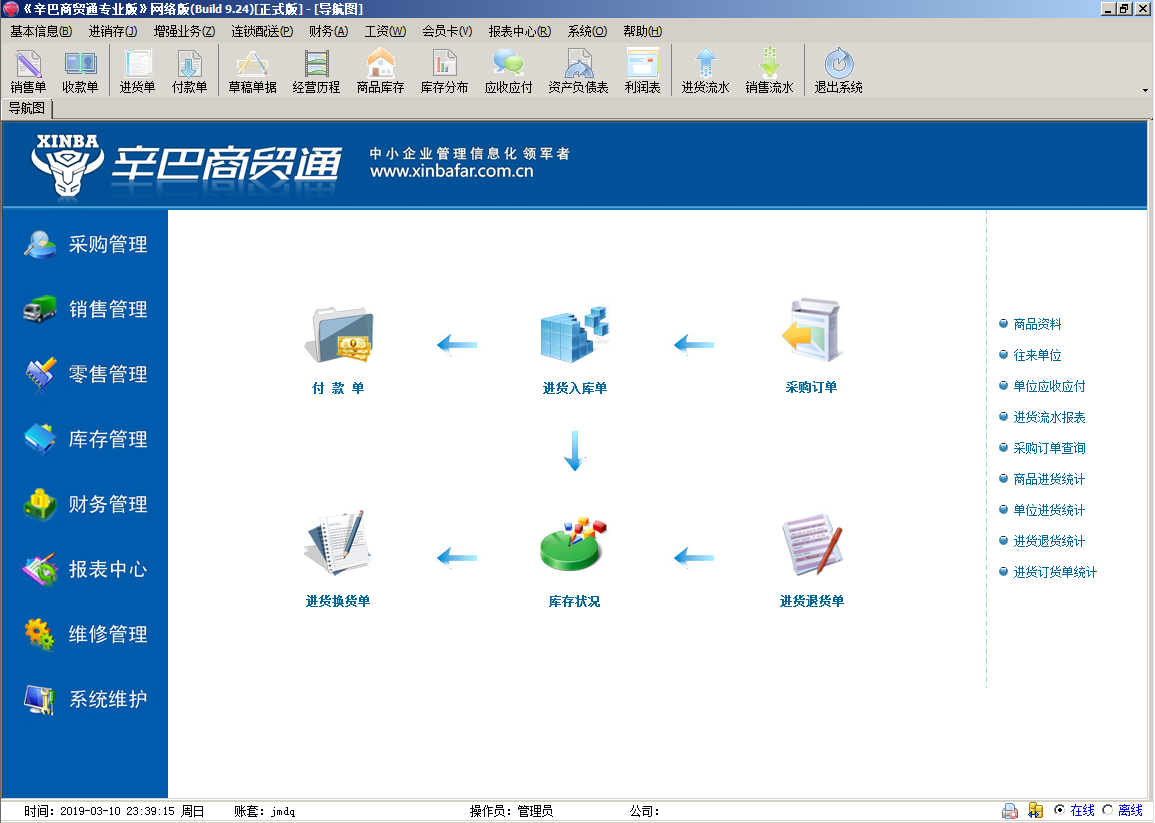Select 销售管理 in the sidebar
The image size is (1155, 823).
[x=108, y=310]
